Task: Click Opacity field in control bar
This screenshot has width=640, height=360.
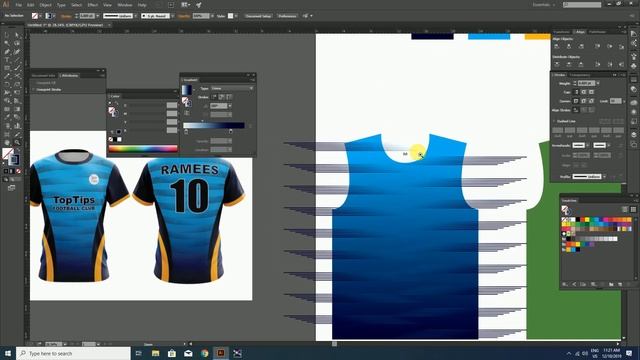Action: (x=200, y=16)
